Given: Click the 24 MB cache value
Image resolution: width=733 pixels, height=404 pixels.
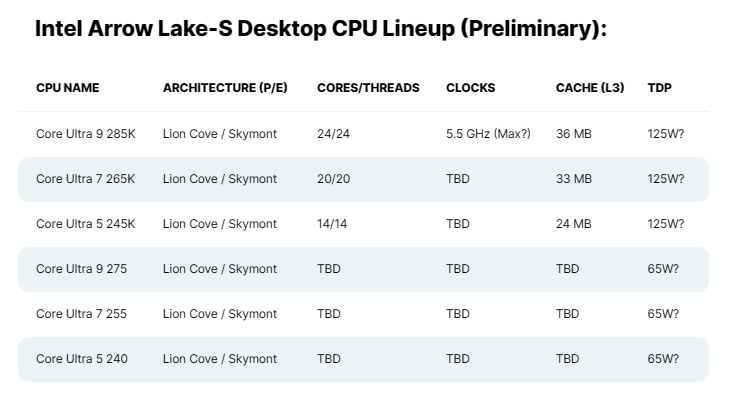Looking at the screenshot, I should coord(574,224).
